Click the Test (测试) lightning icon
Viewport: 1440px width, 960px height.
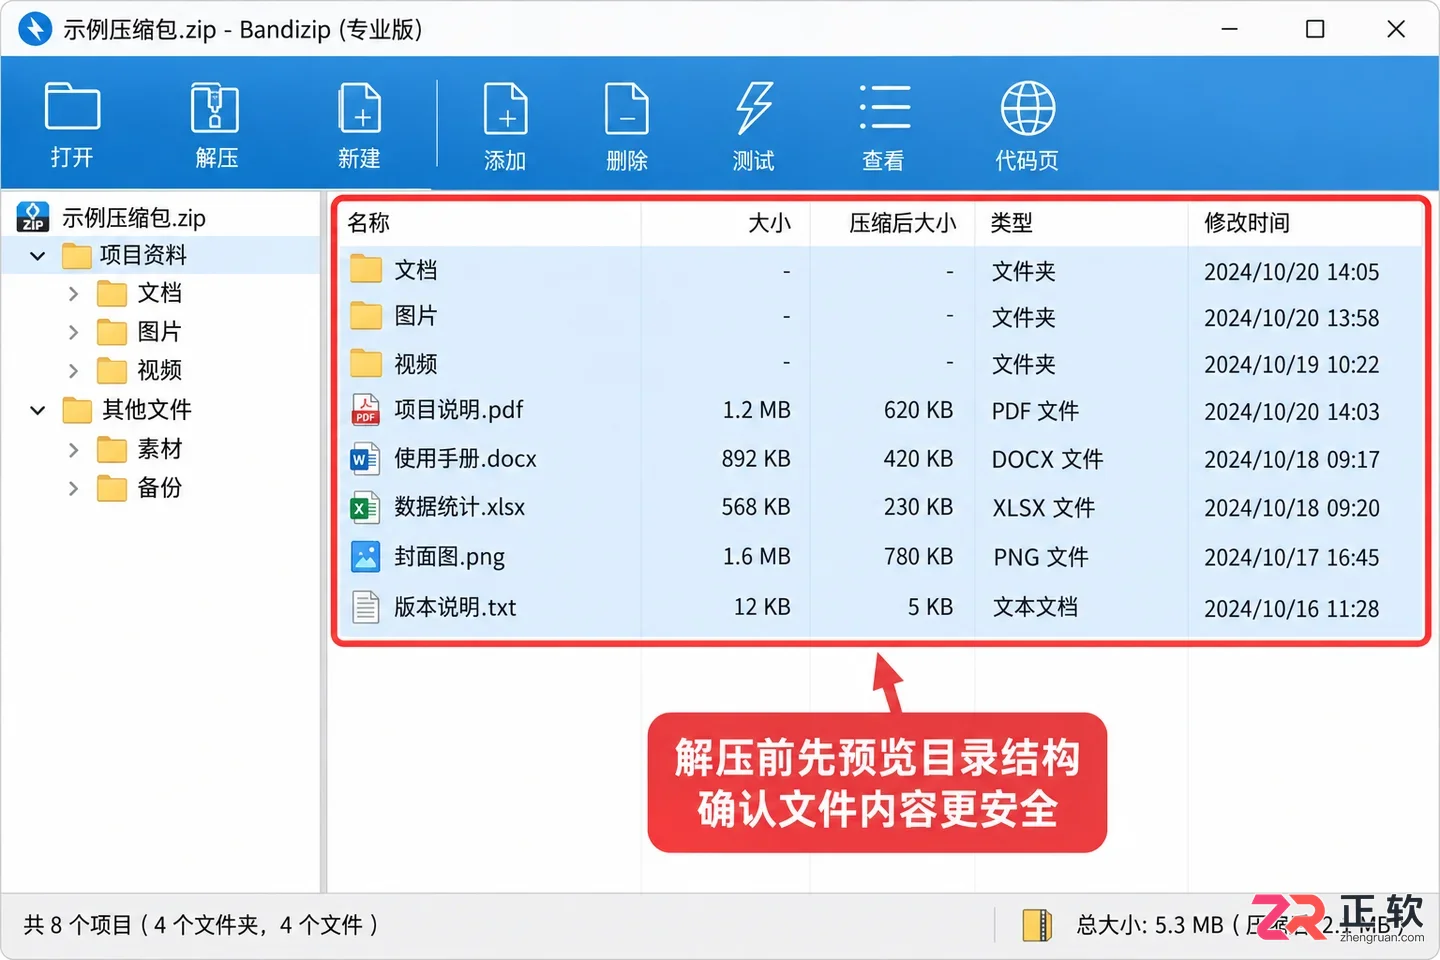pyautogui.click(x=754, y=108)
